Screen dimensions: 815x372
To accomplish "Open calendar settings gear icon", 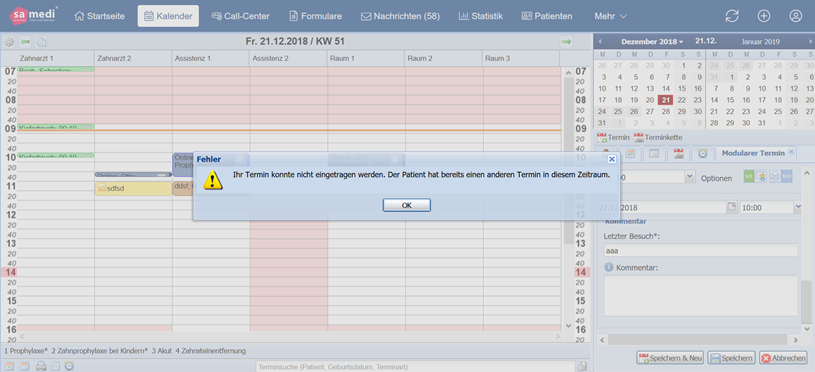I will [x=9, y=42].
